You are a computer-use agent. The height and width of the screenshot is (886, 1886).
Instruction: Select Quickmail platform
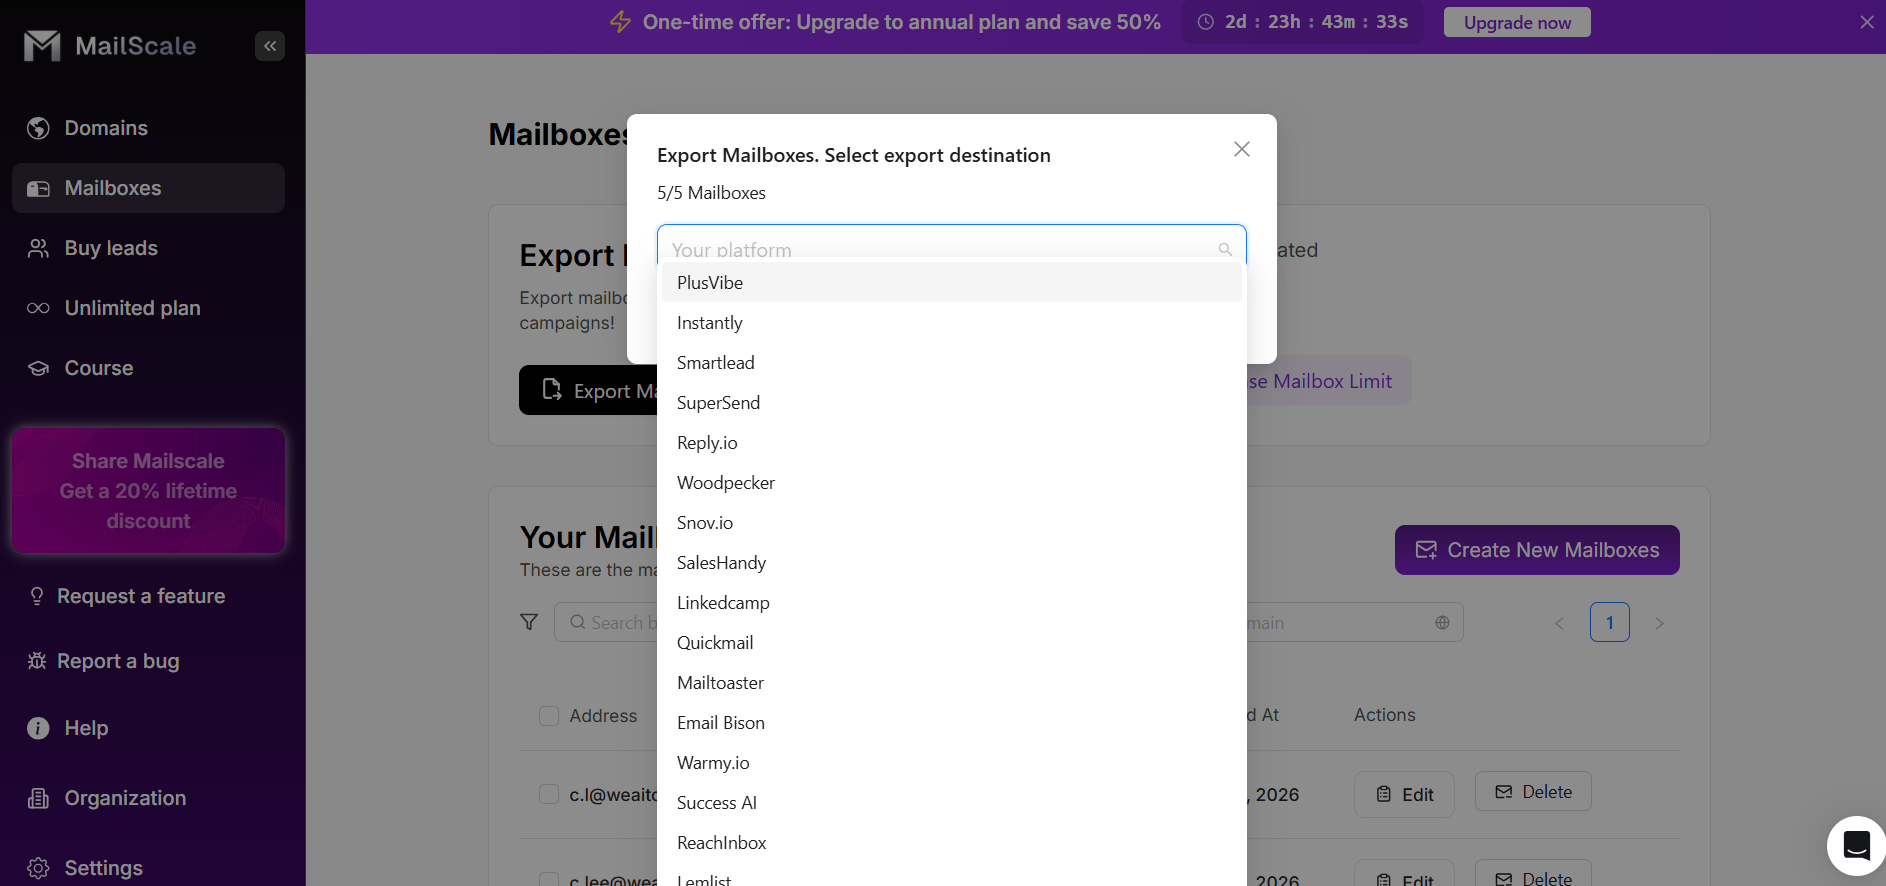(x=952, y=643)
